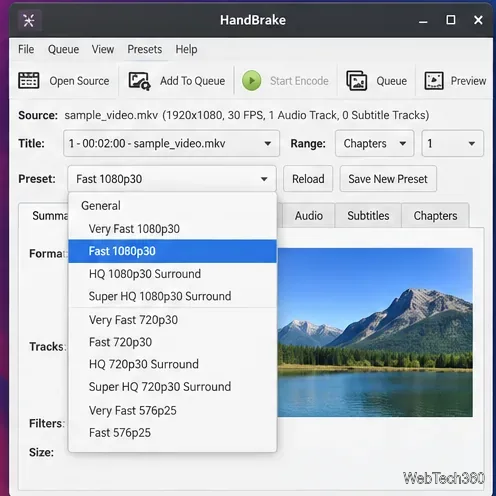Close the HandBrake window
The width and height of the screenshot is (496, 496).
click(x=478, y=20)
